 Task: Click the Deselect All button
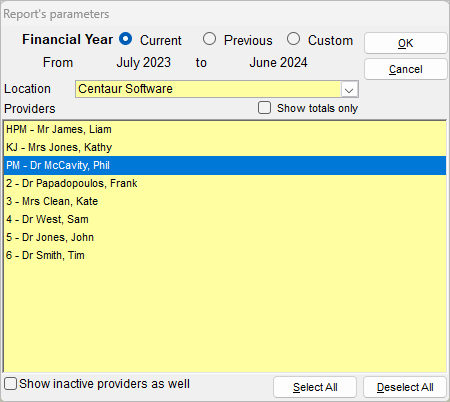[405, 387]
